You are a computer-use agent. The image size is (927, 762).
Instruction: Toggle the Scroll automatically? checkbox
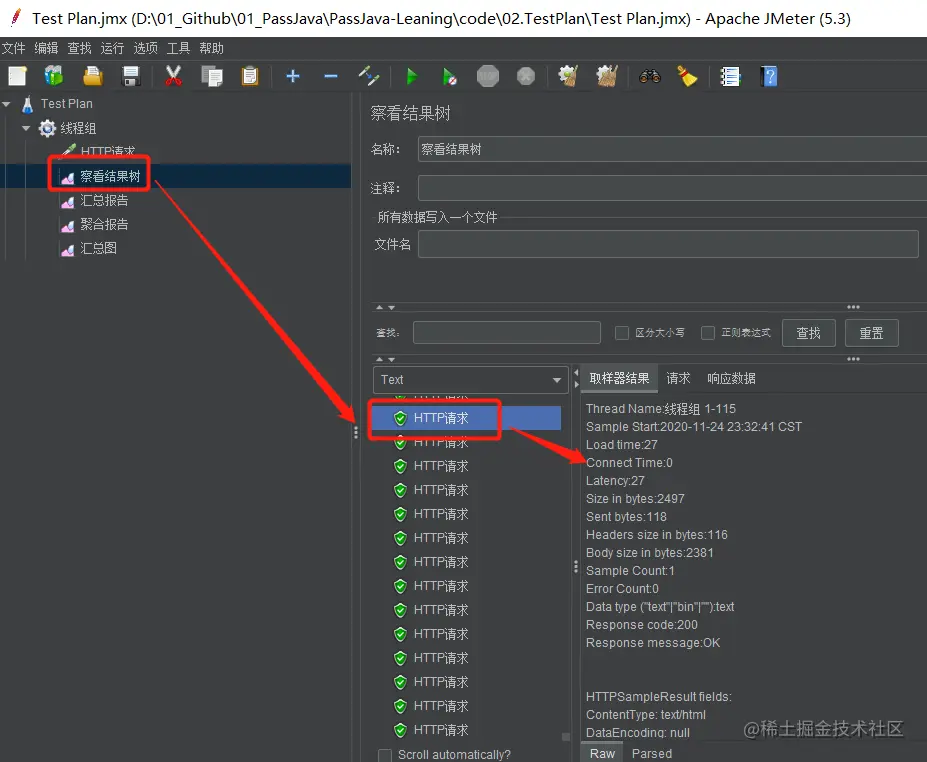coord(385,755)
